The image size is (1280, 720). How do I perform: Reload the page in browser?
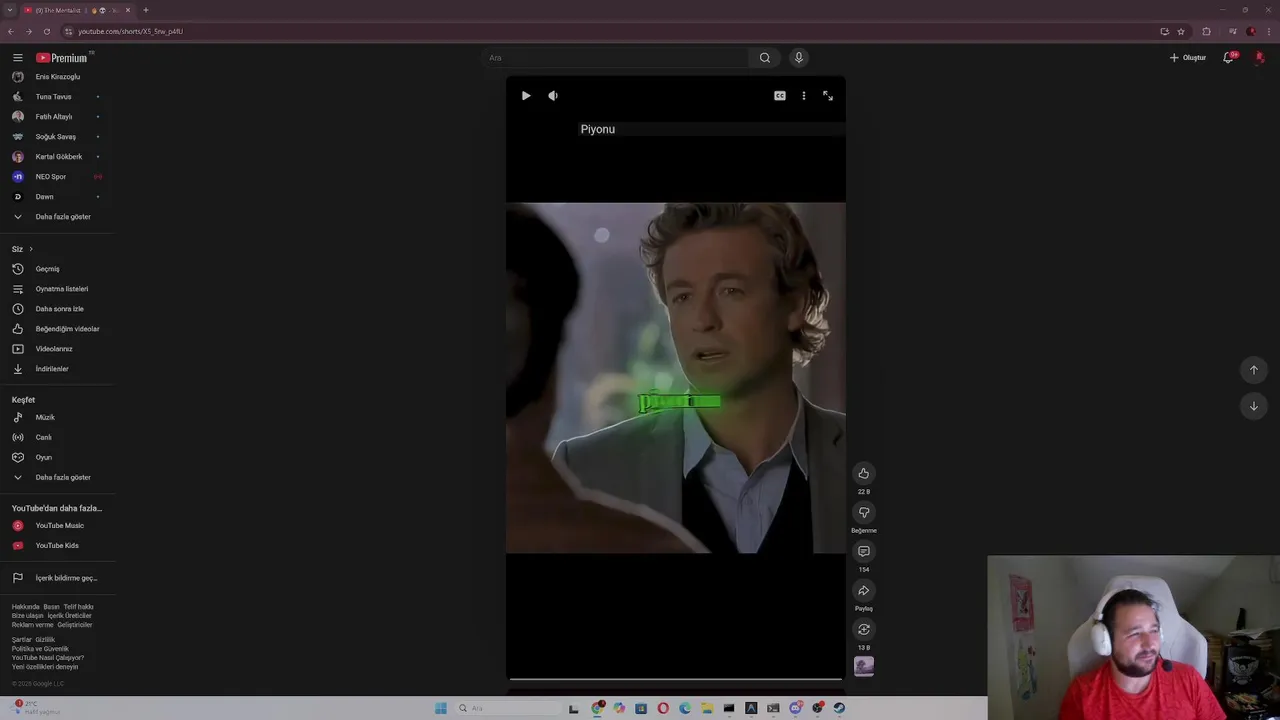tap(47, 31)
